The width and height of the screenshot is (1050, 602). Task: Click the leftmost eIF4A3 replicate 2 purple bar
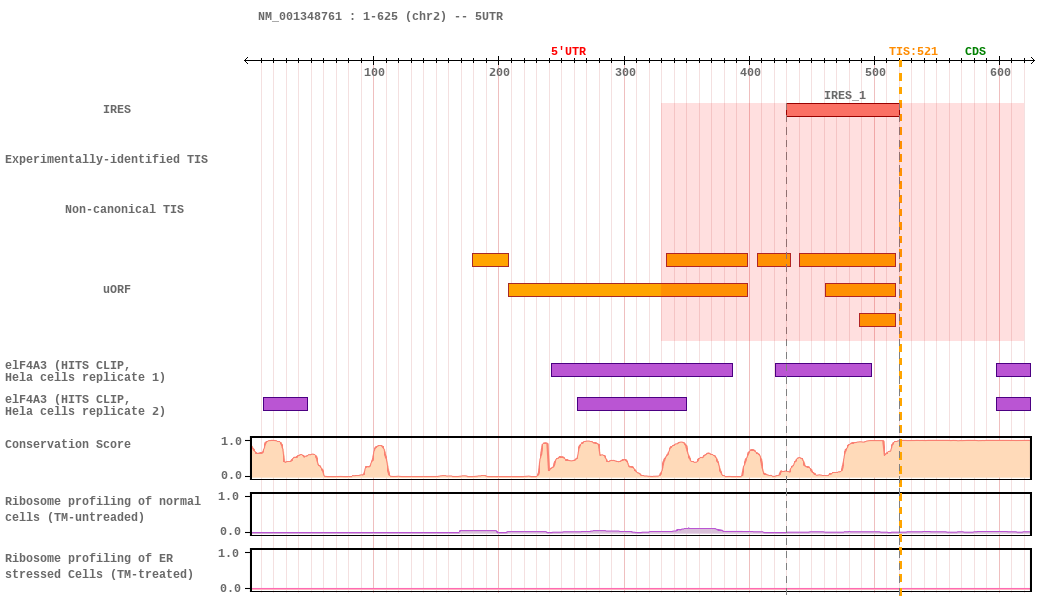coord(285,404)
